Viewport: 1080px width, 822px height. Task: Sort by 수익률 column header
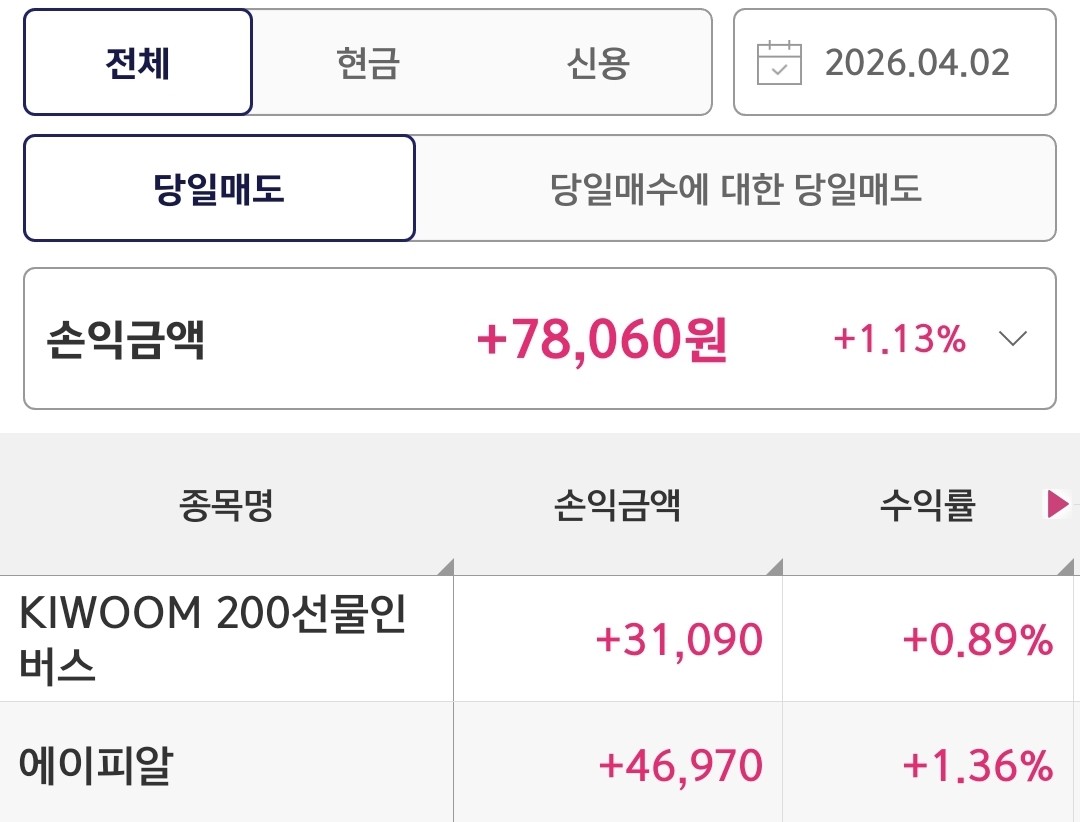(x=927, y=506)
